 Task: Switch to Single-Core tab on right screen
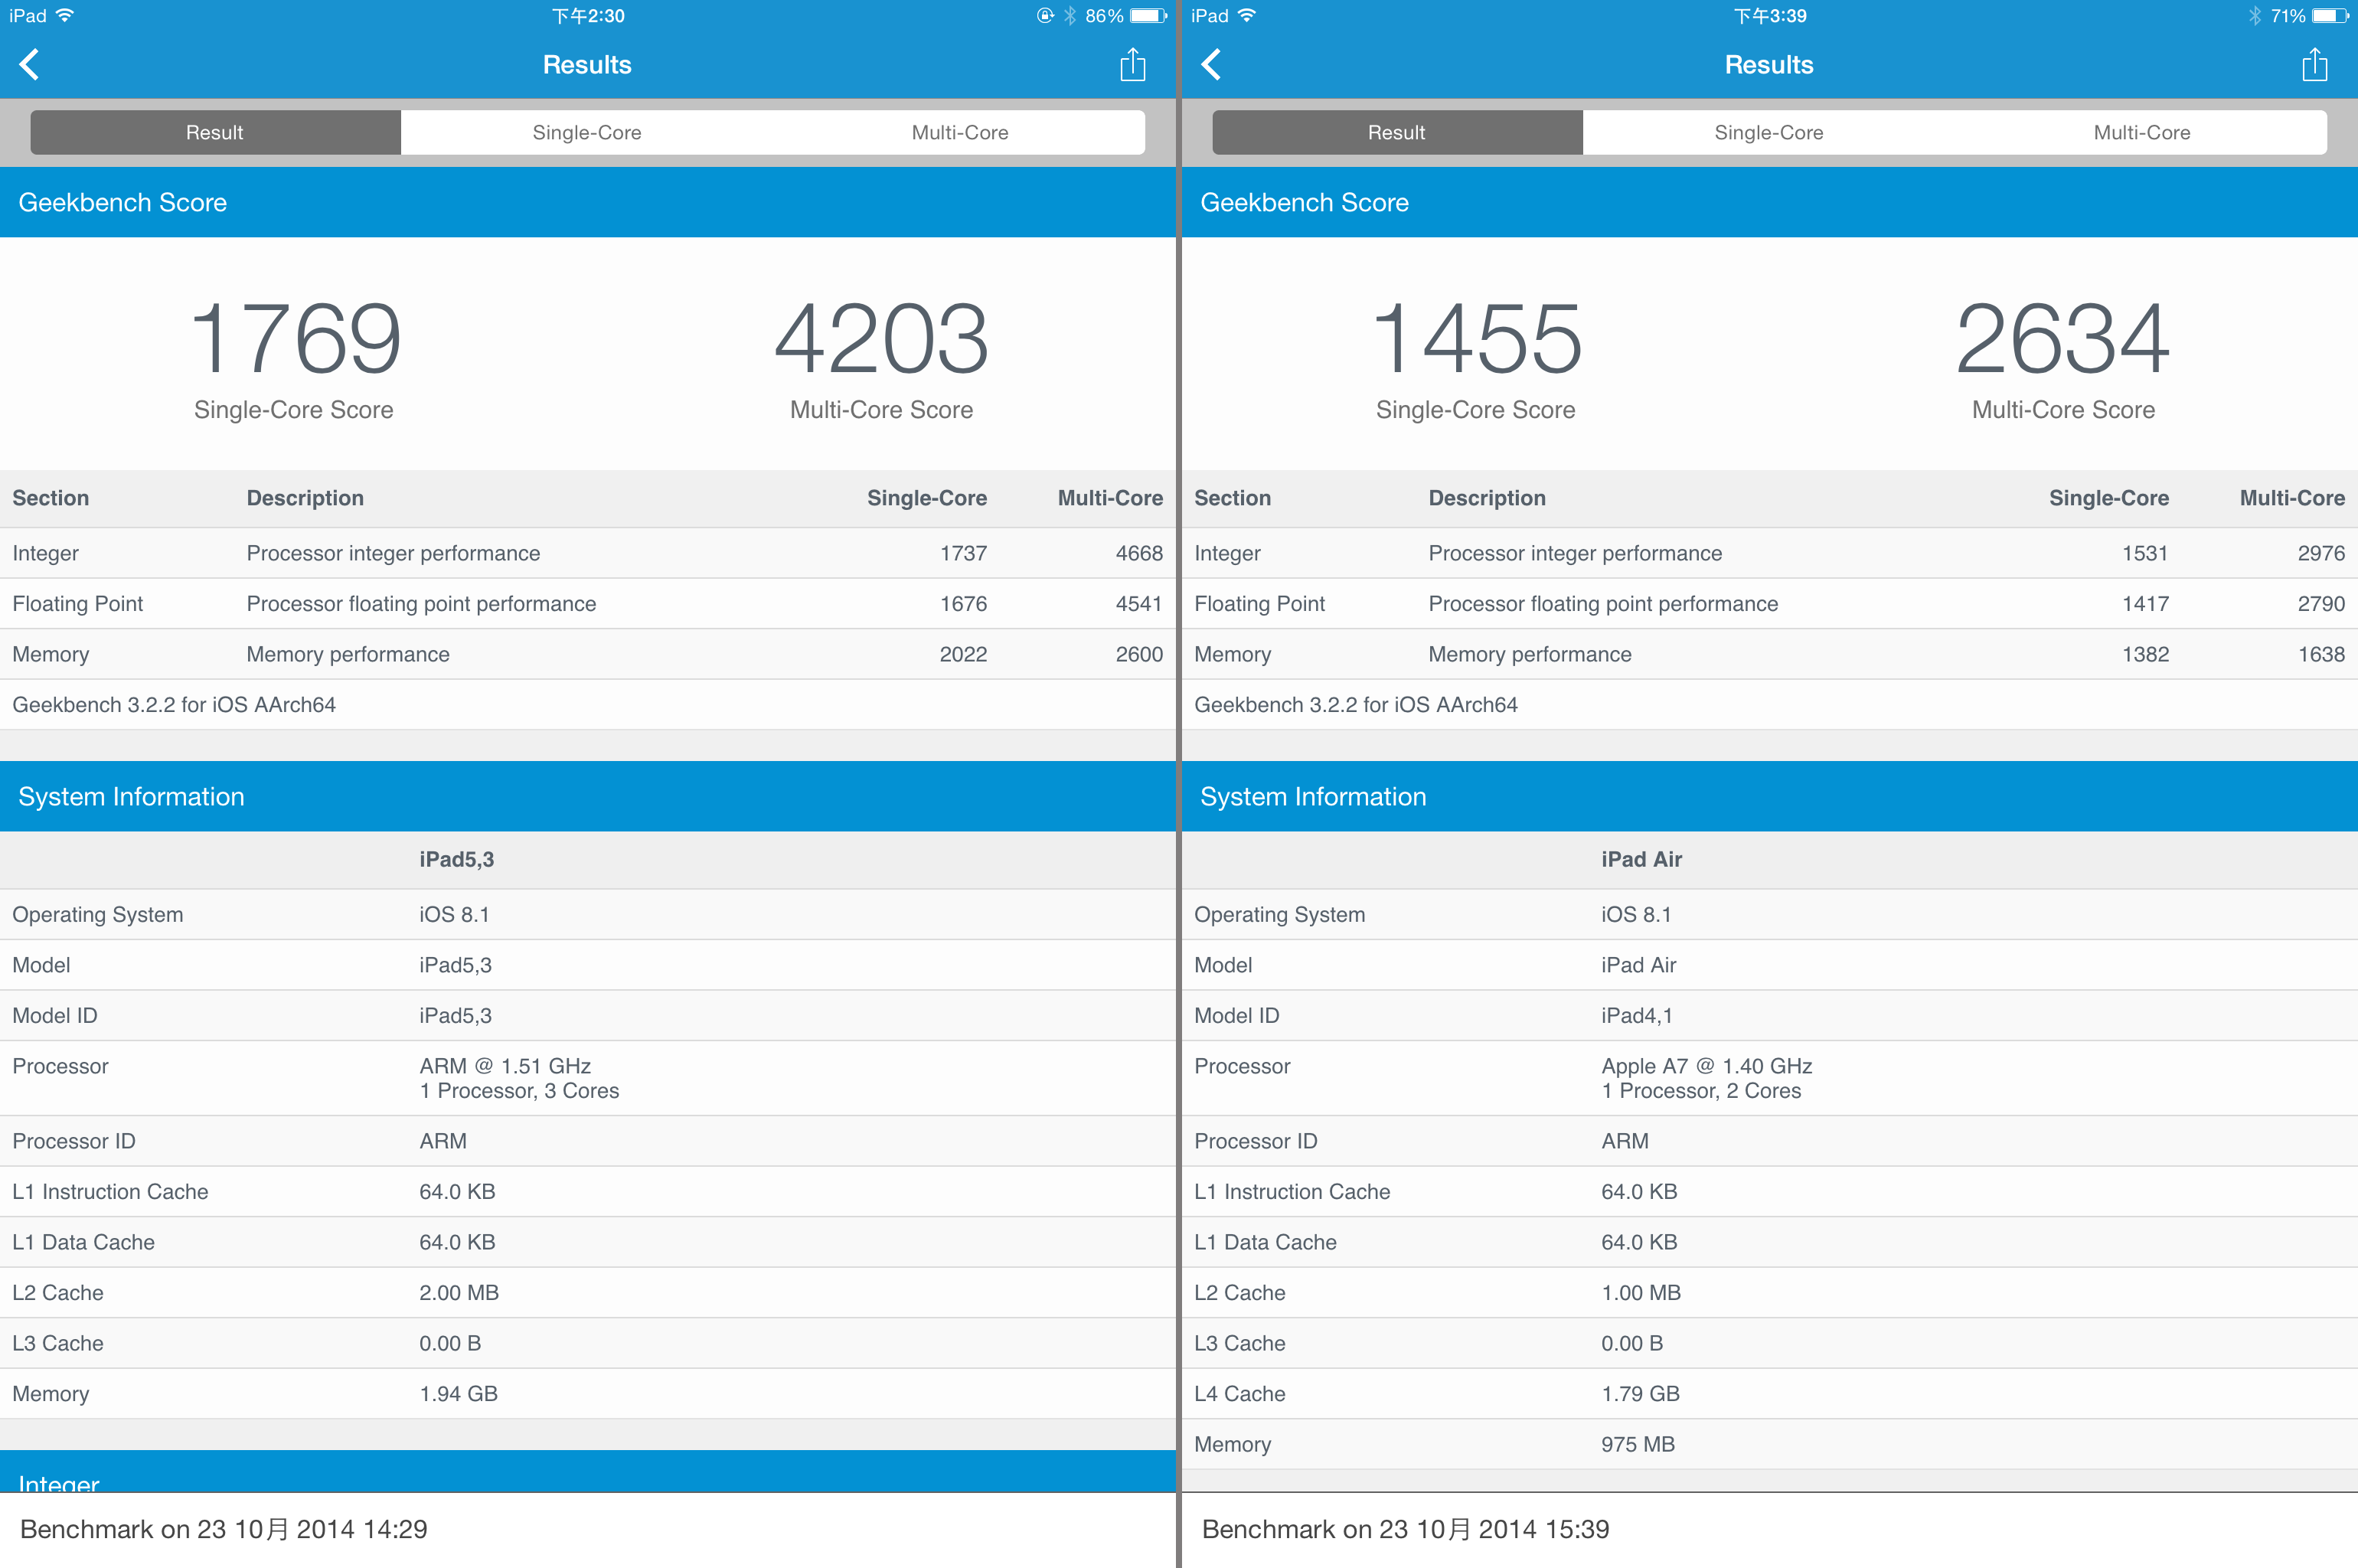tap(1768, 132)
